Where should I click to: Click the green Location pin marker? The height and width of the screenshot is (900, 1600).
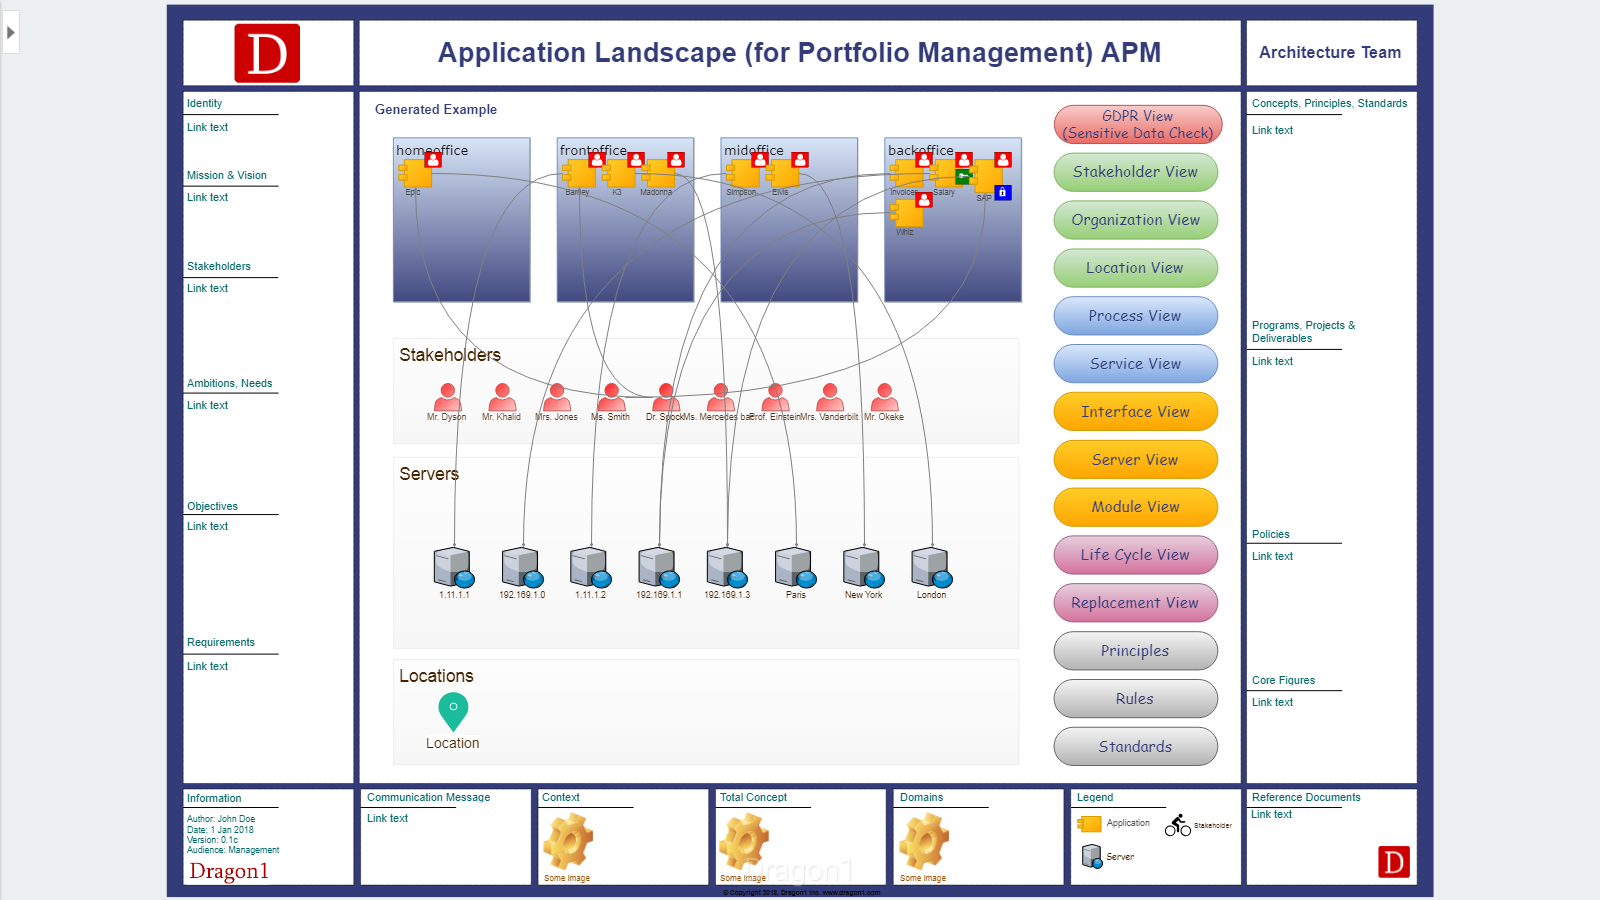[x=453, y=711]
